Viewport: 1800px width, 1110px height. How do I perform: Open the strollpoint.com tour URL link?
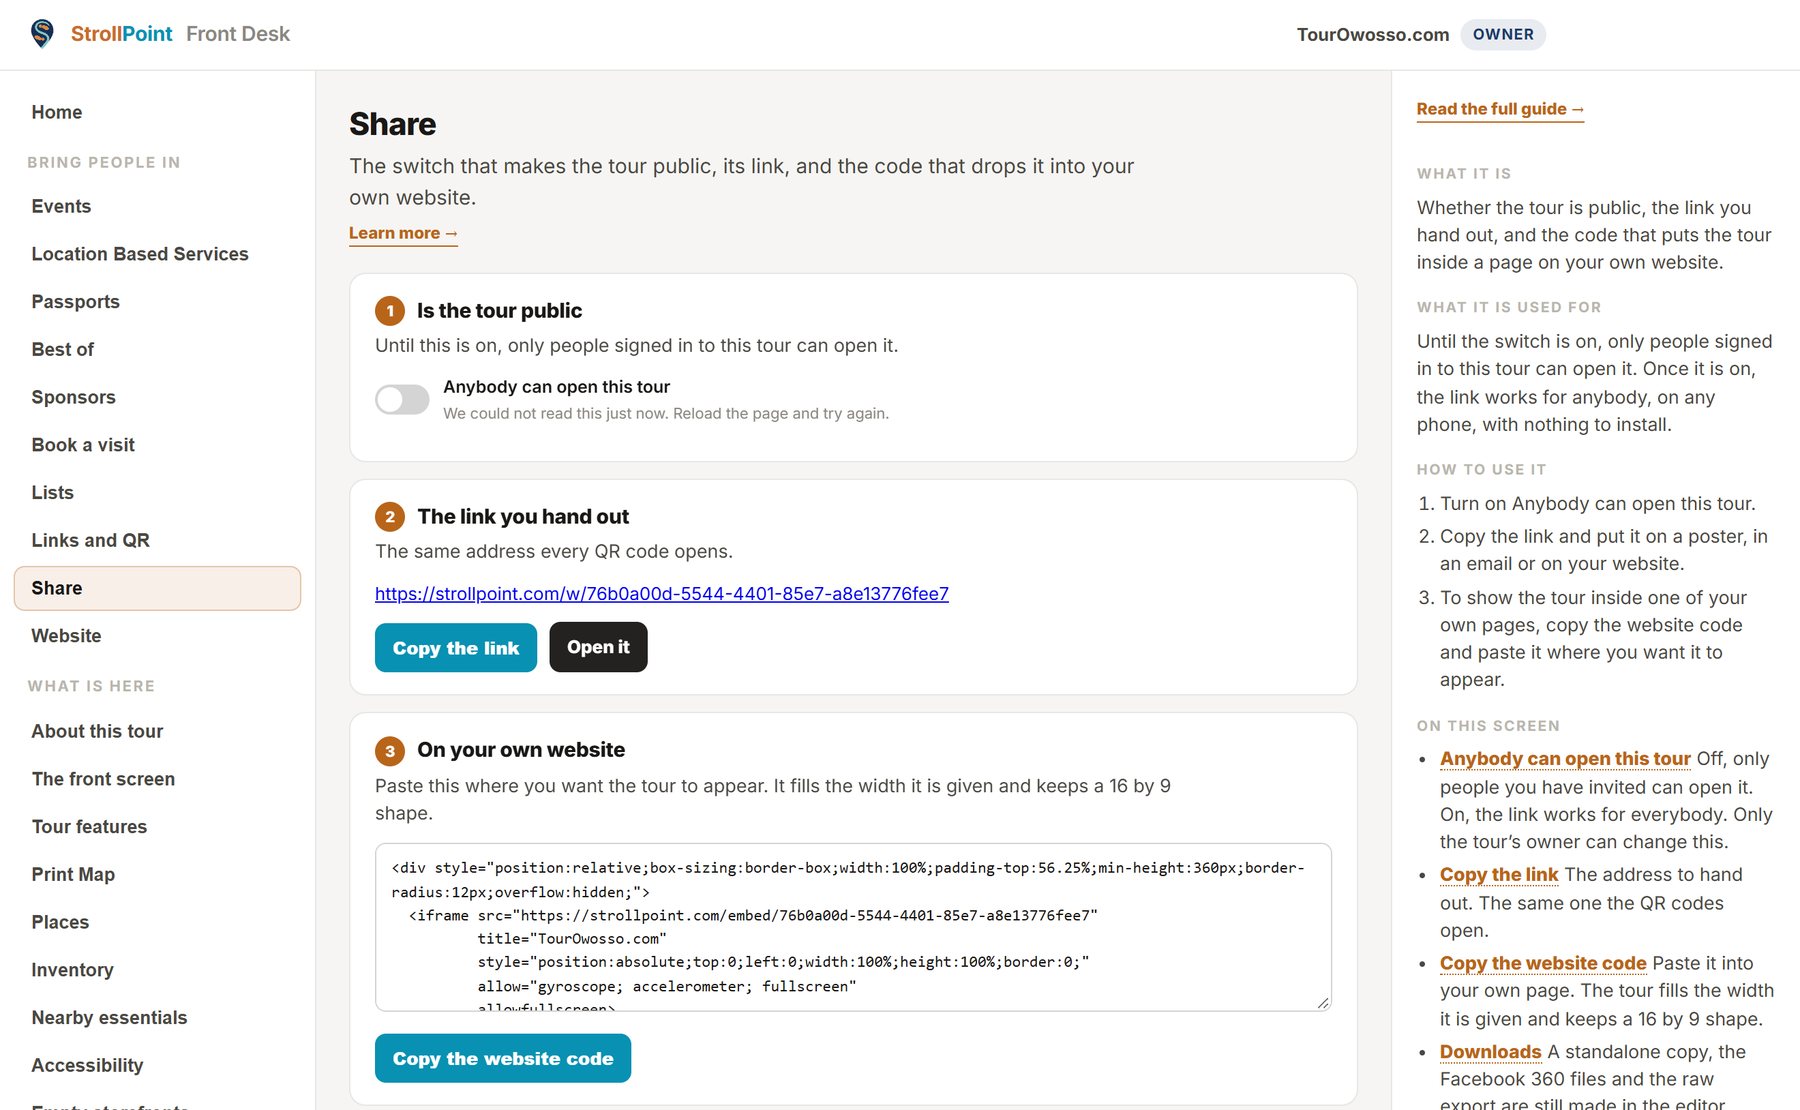pyautogui.click(x=662, y=594)
